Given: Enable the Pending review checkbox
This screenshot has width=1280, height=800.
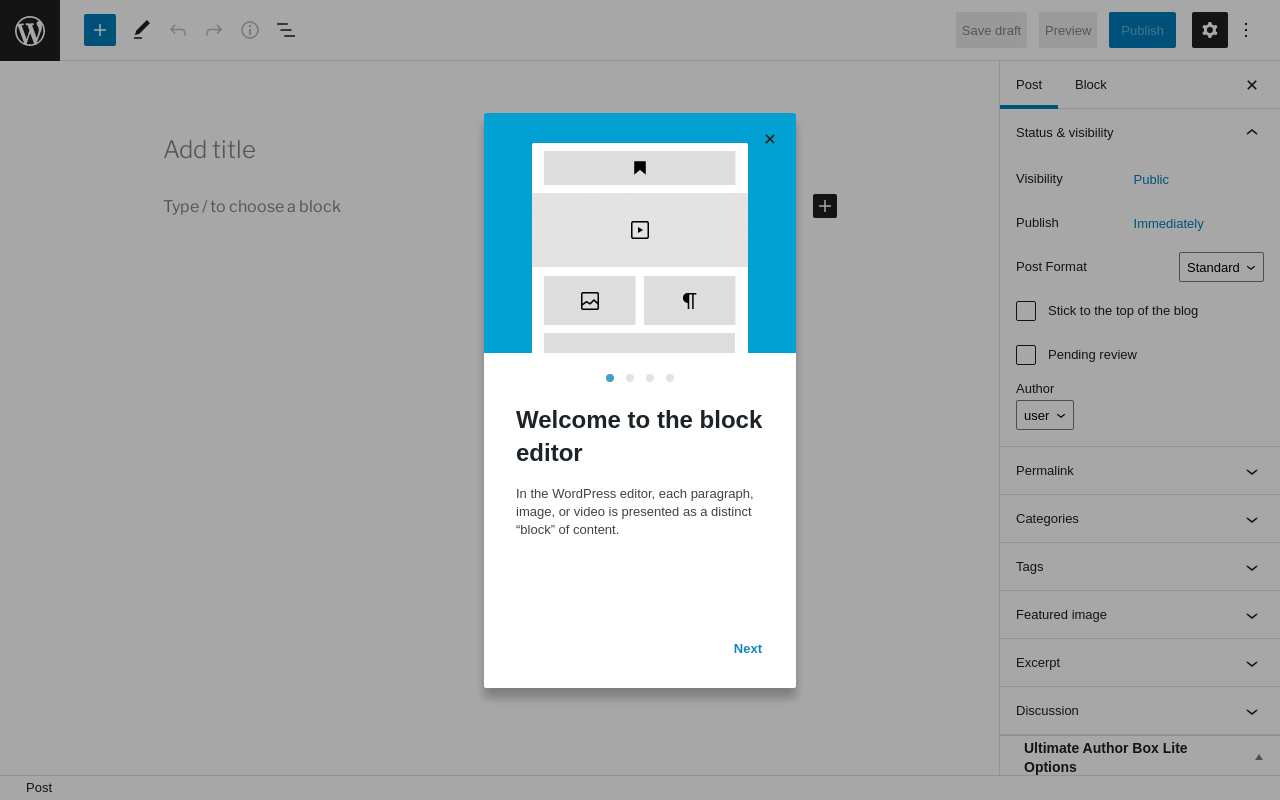Looking at the screenshot, I should (1026, 355).
